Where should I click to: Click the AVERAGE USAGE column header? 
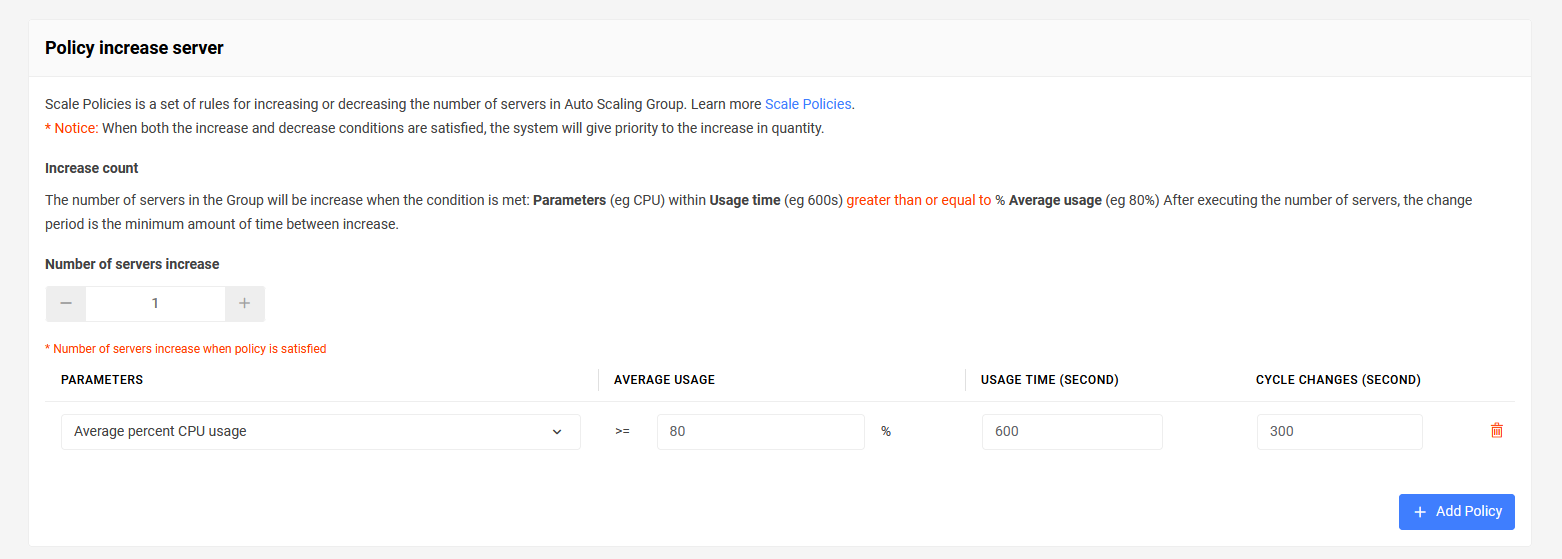click(664, 380)
